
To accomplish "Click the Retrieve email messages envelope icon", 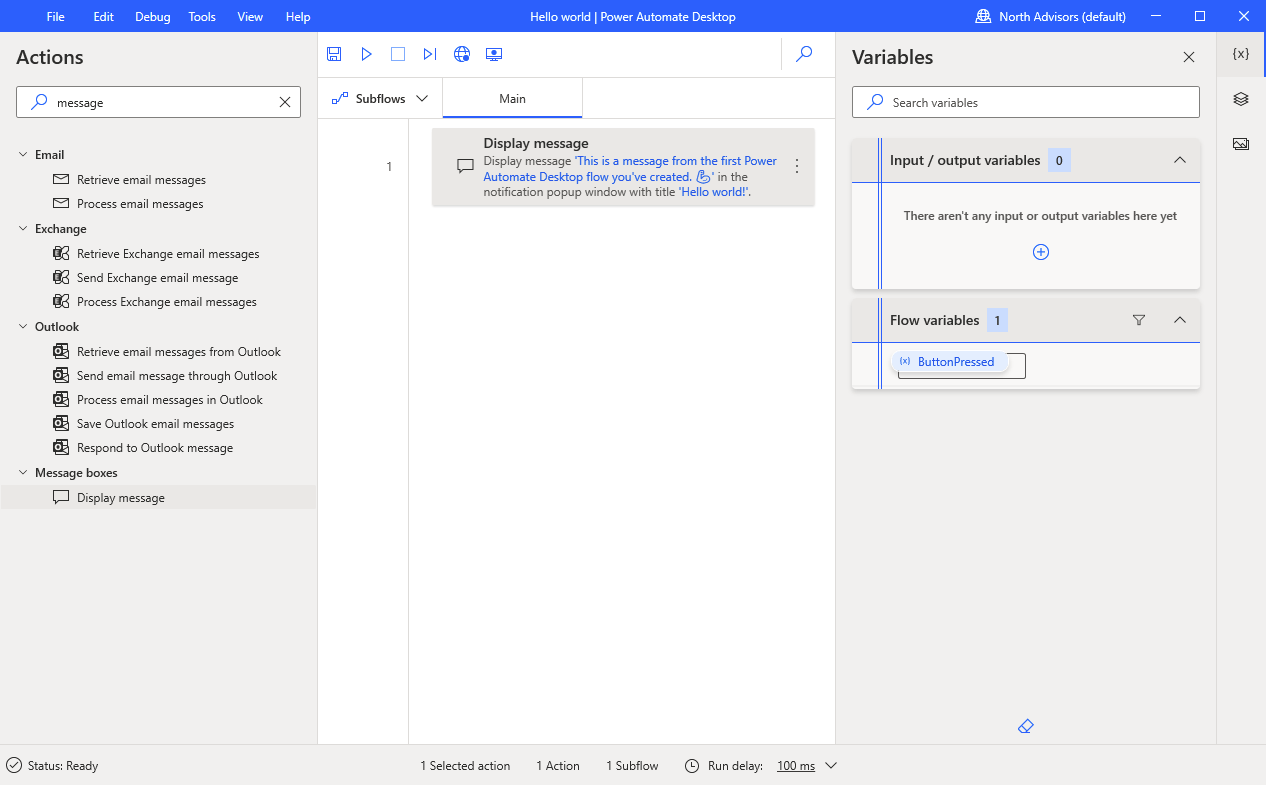I will [x=61, y=180].
